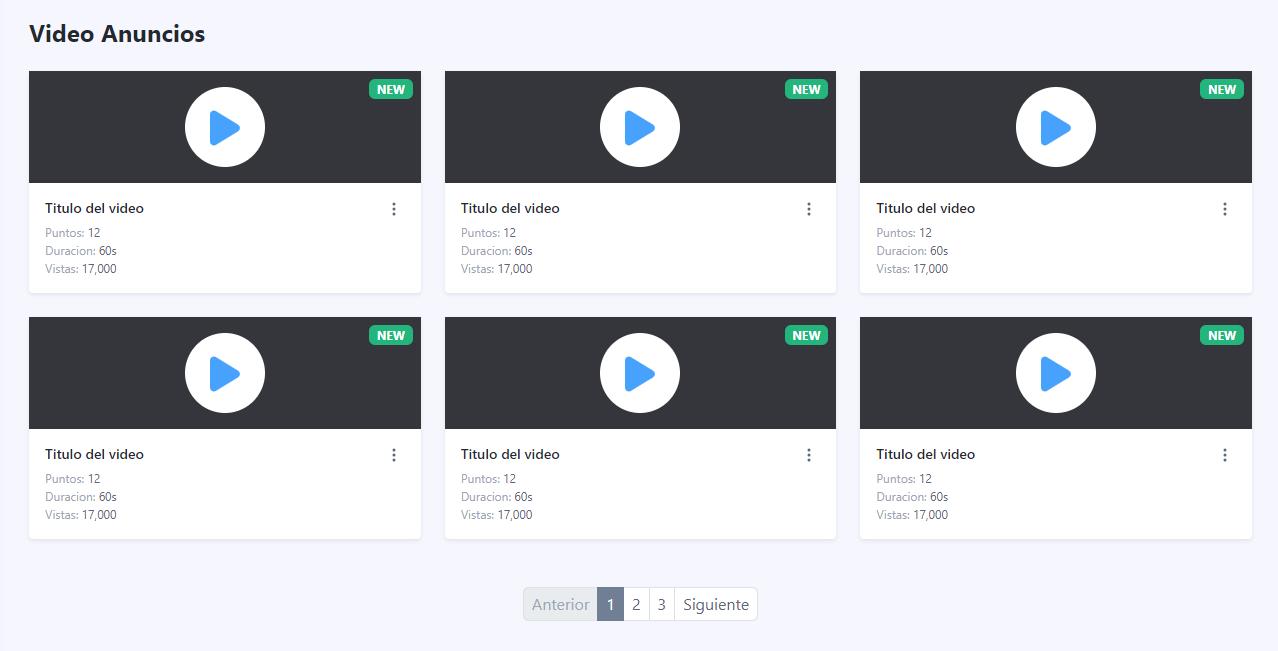Open the bottom-right video thumbnail
The image size is (1278, 651).
(1056, 372)
